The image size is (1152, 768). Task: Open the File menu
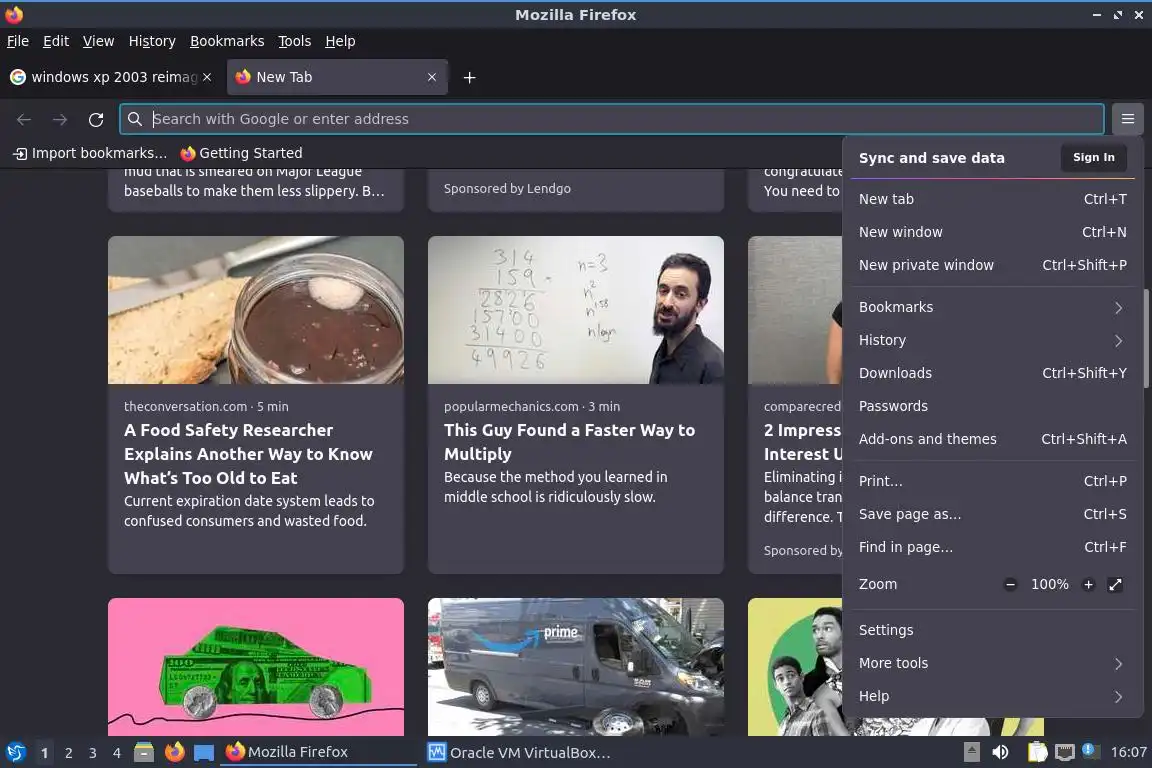point(18,41)
